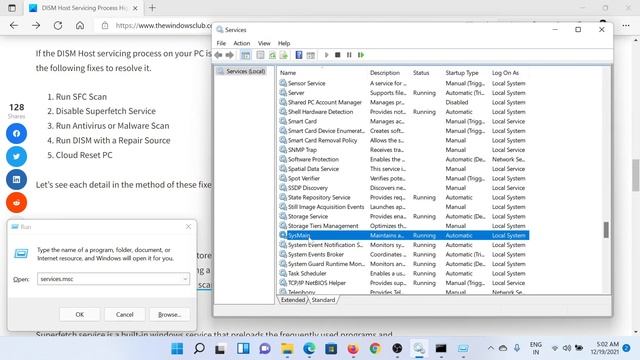The image size is (640, 360).
Task: Start the selected service with play icon
Action: click(x=326, y=55)
